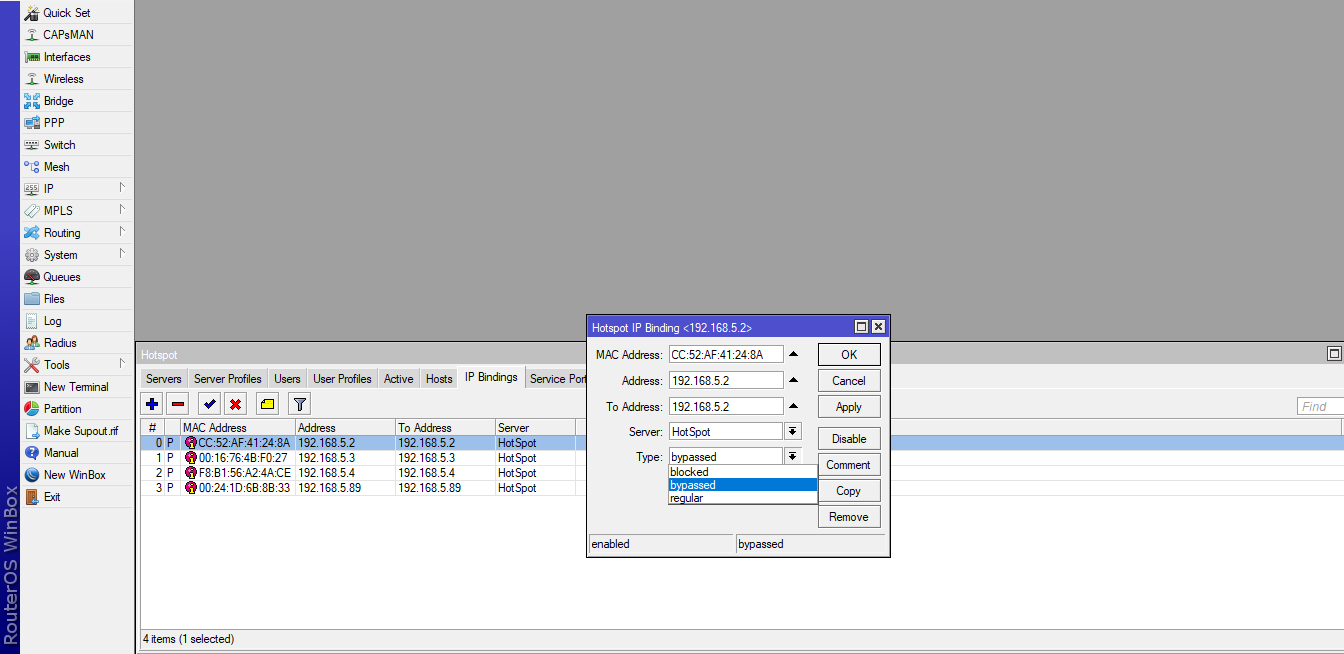Collapse the MAC Address field arrow
The height and width of the screenshot is (654, 1344).
[793, 354]
